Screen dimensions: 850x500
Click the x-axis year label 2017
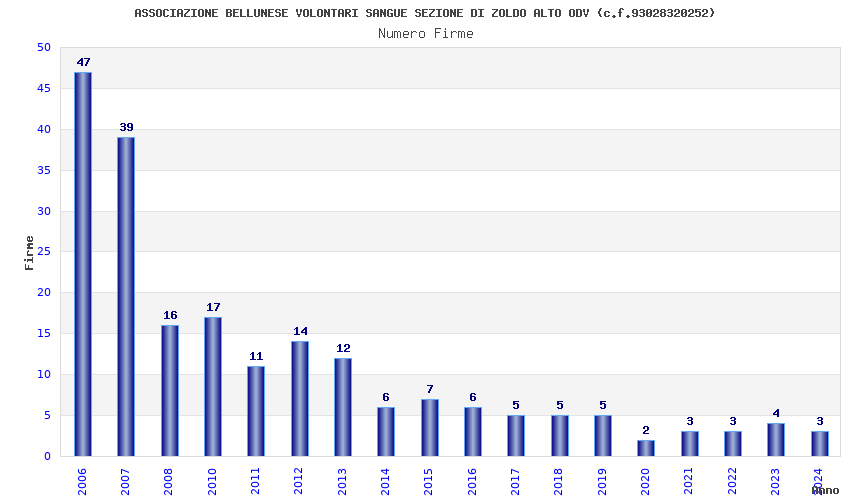tap(516, 482)
